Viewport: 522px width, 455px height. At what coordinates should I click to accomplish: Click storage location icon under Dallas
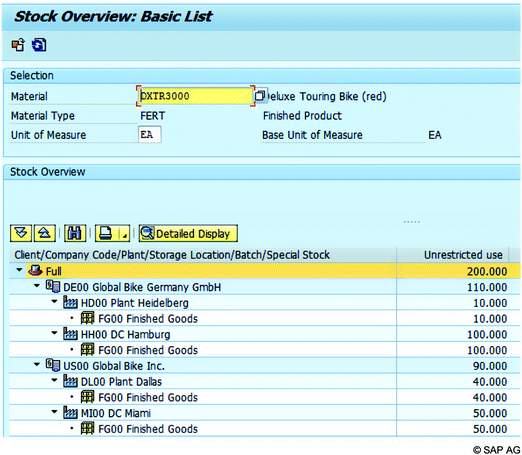click(88, 397)
